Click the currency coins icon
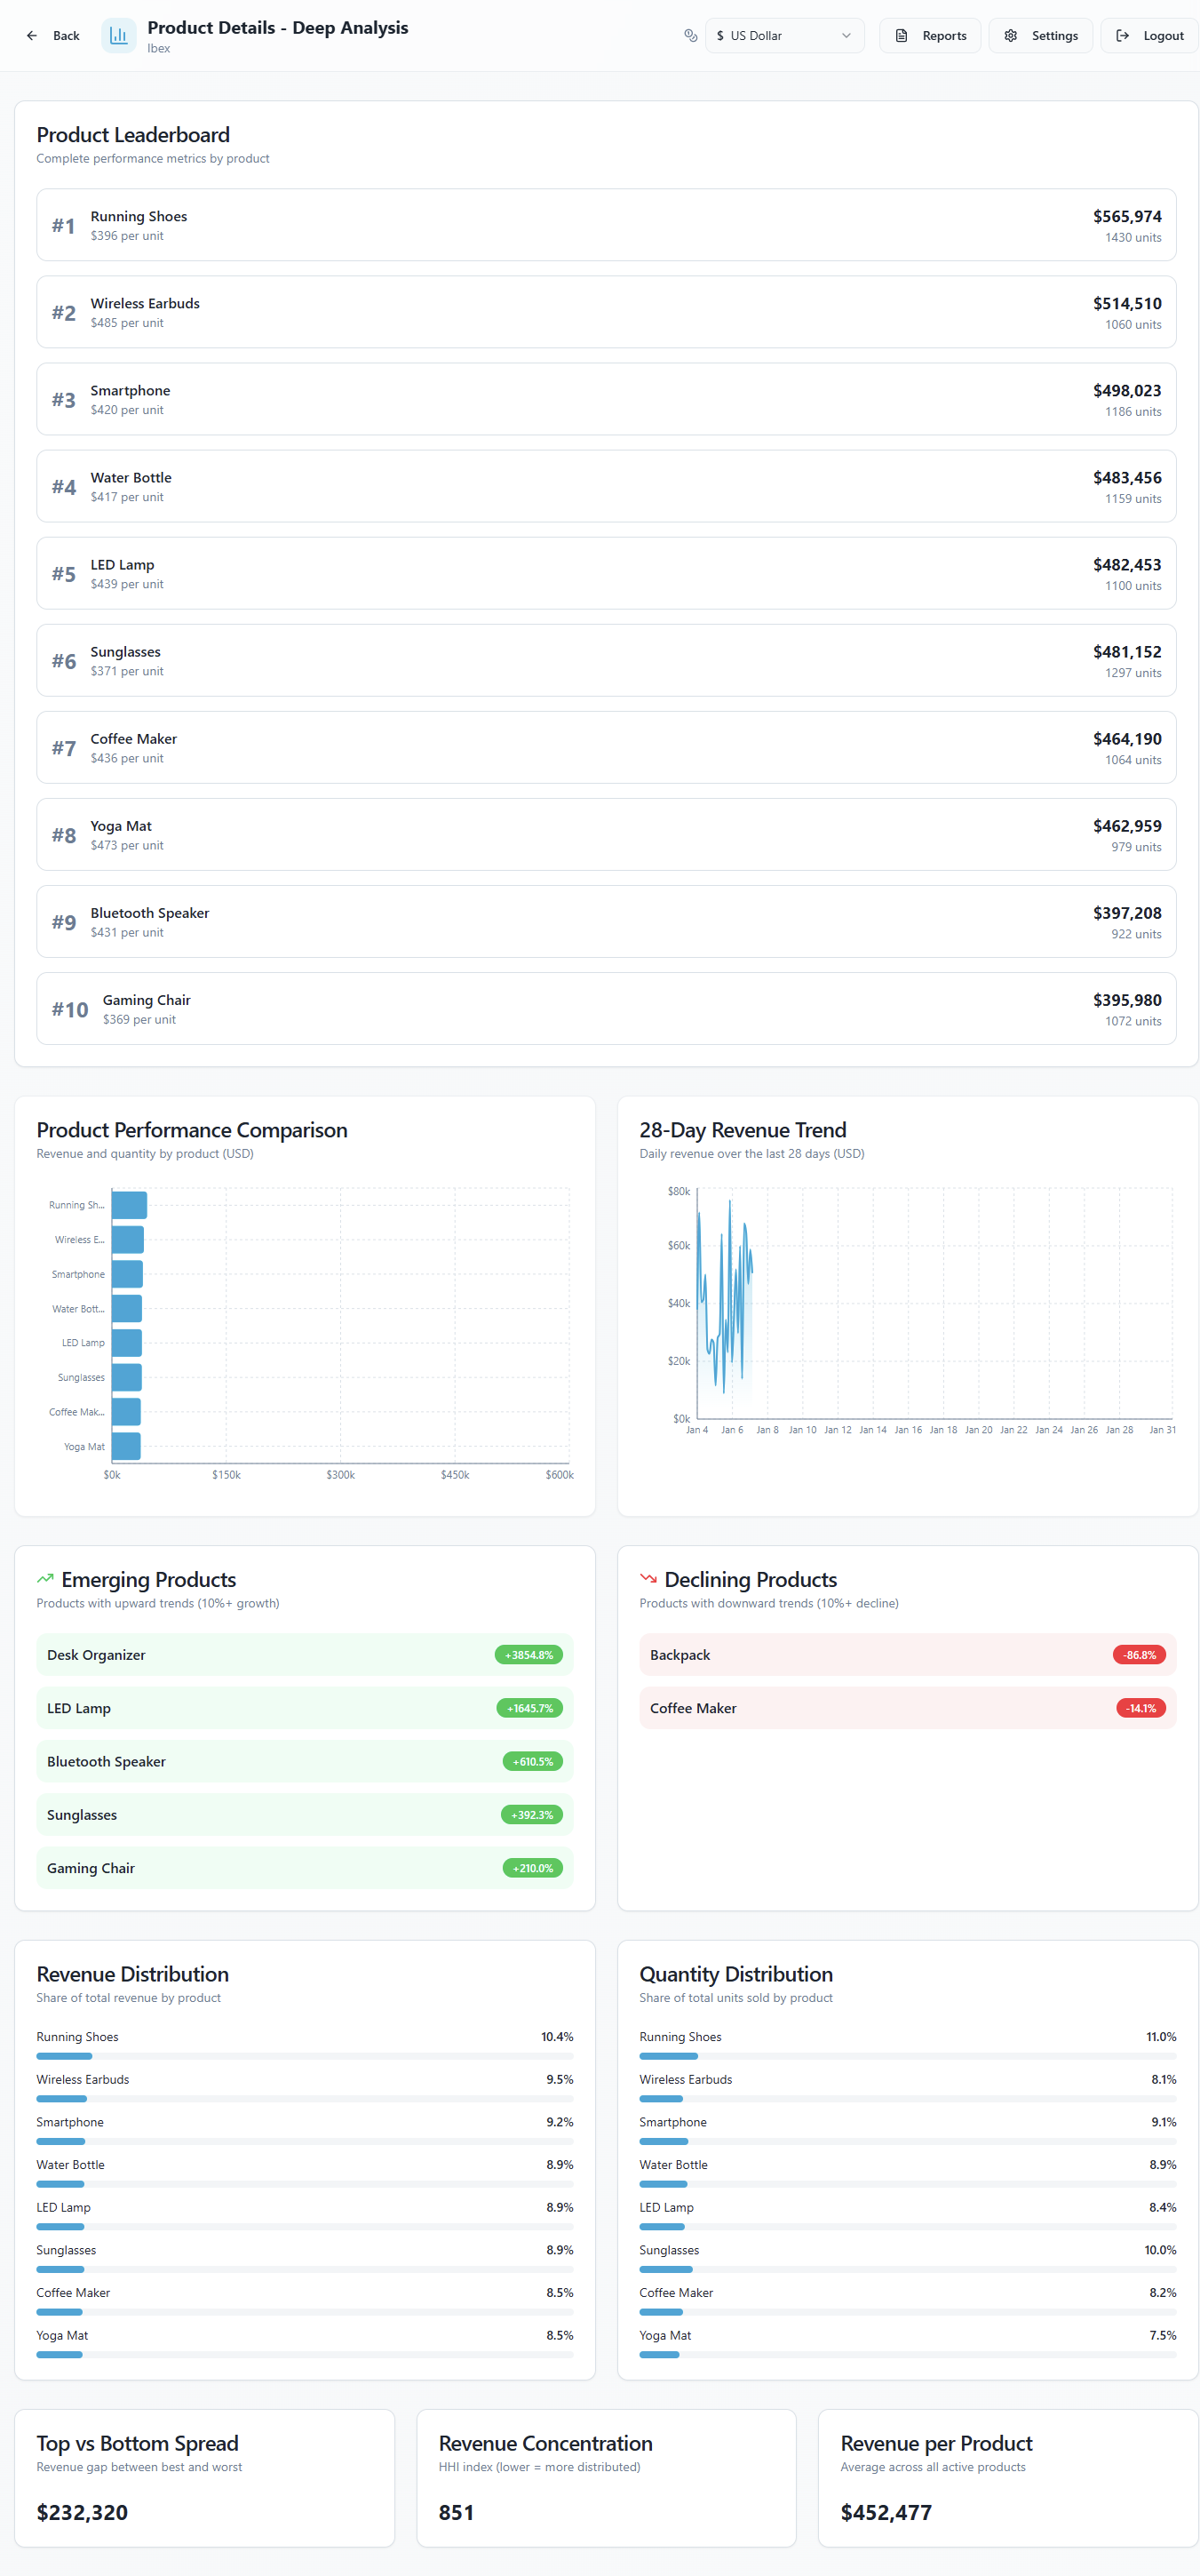Screen dimensions: 1200x2576 [x=690, y=36]
